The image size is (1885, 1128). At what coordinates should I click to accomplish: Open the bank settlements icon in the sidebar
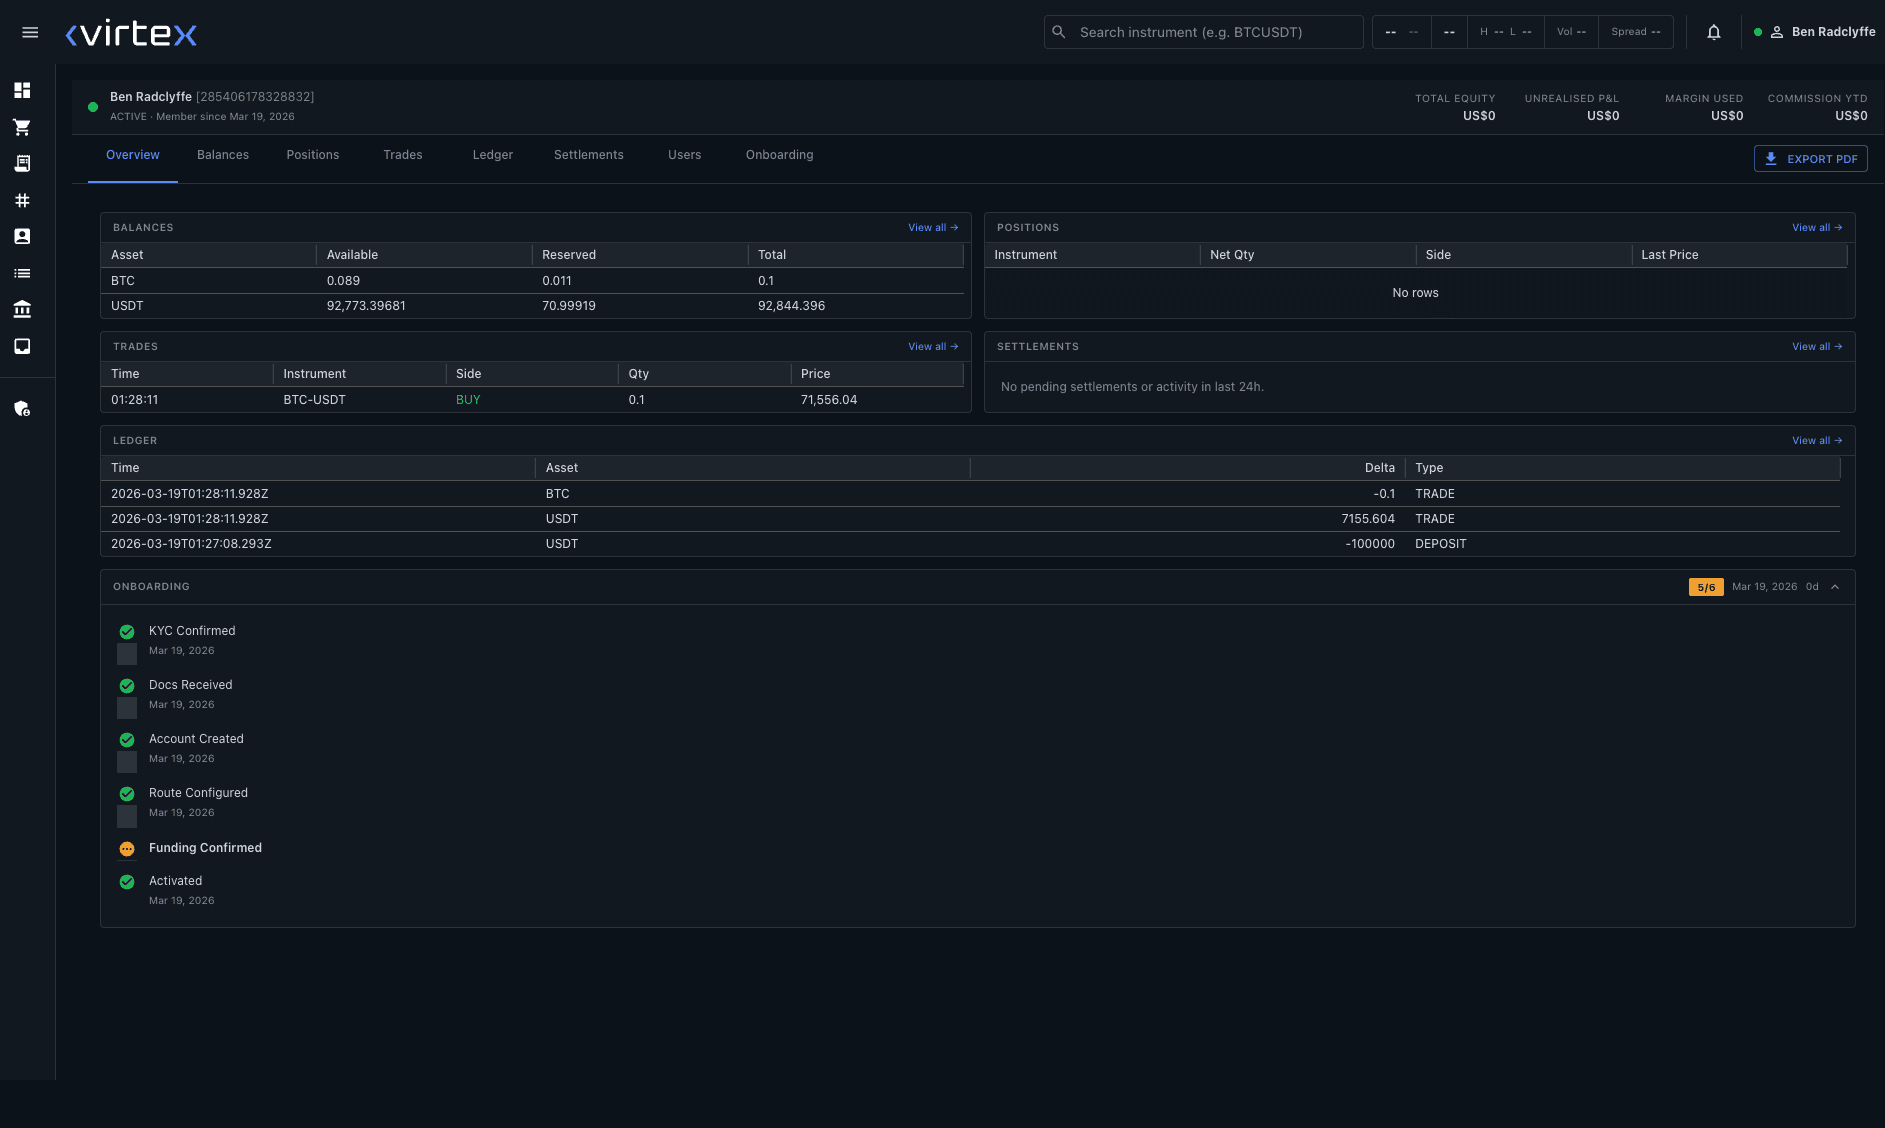pos(22,309)
